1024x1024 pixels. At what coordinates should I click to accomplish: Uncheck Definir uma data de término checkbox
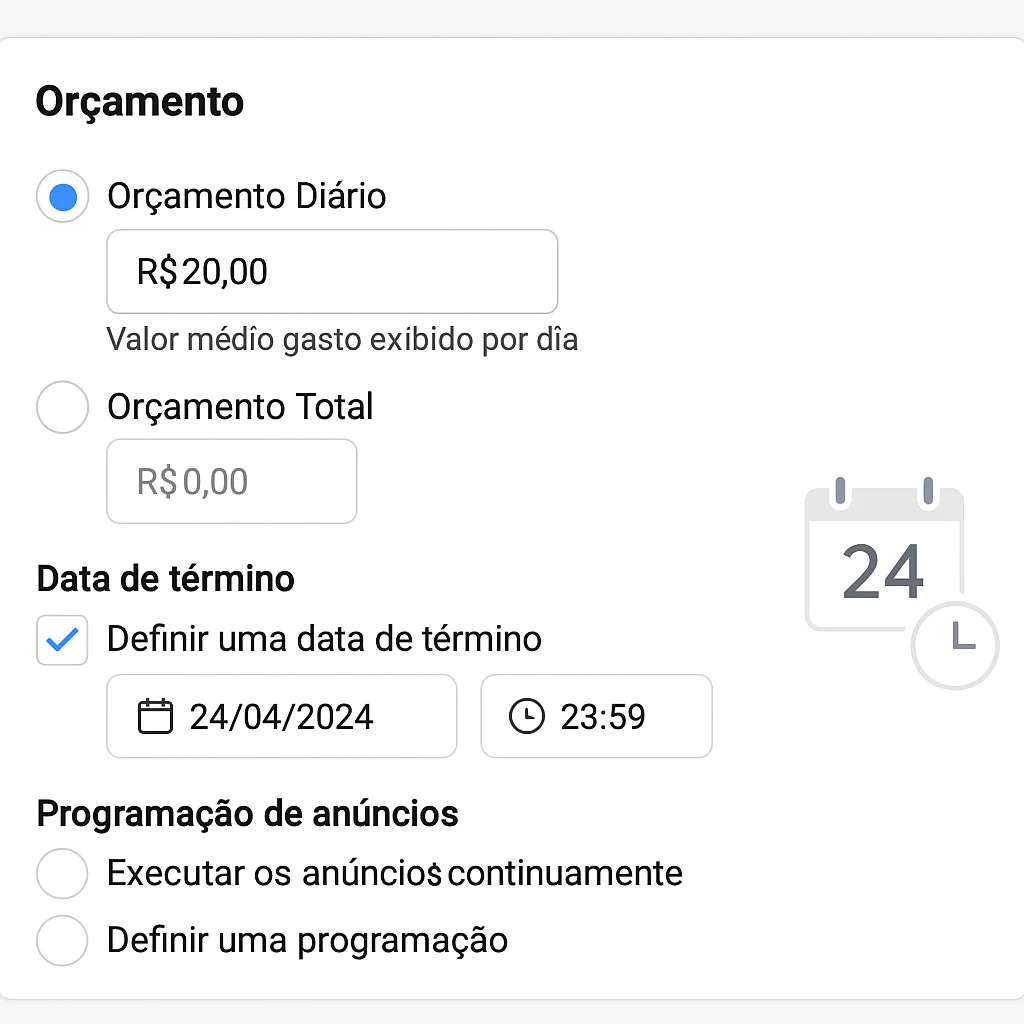(62, 640)
